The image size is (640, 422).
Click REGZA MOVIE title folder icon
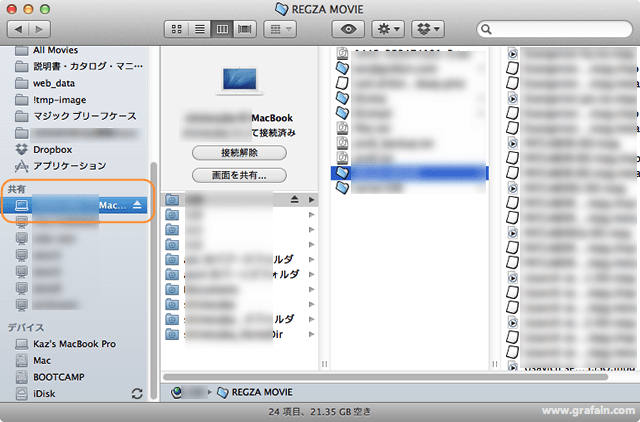pos(282,9)
